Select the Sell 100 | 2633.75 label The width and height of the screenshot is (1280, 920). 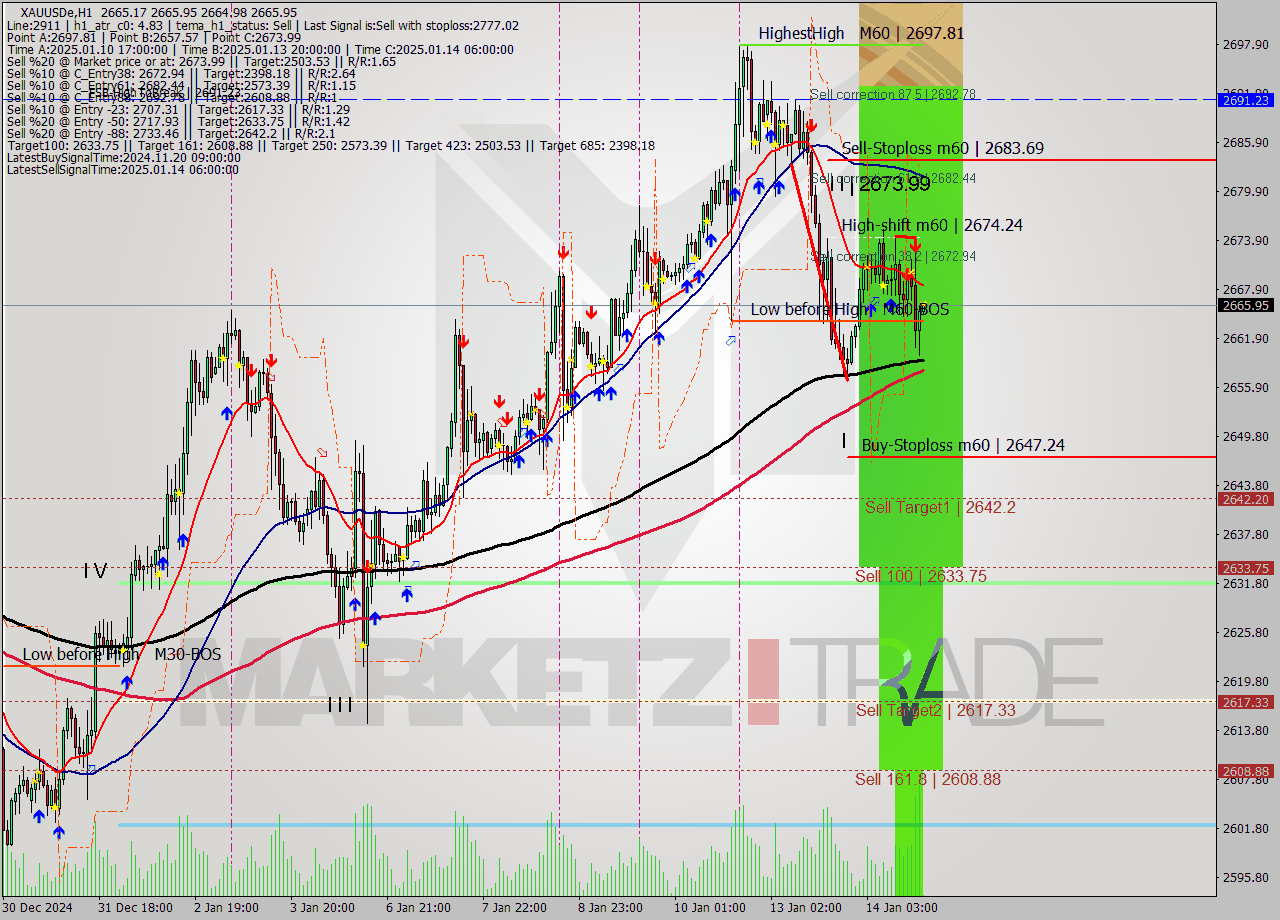tap(921, 576)
